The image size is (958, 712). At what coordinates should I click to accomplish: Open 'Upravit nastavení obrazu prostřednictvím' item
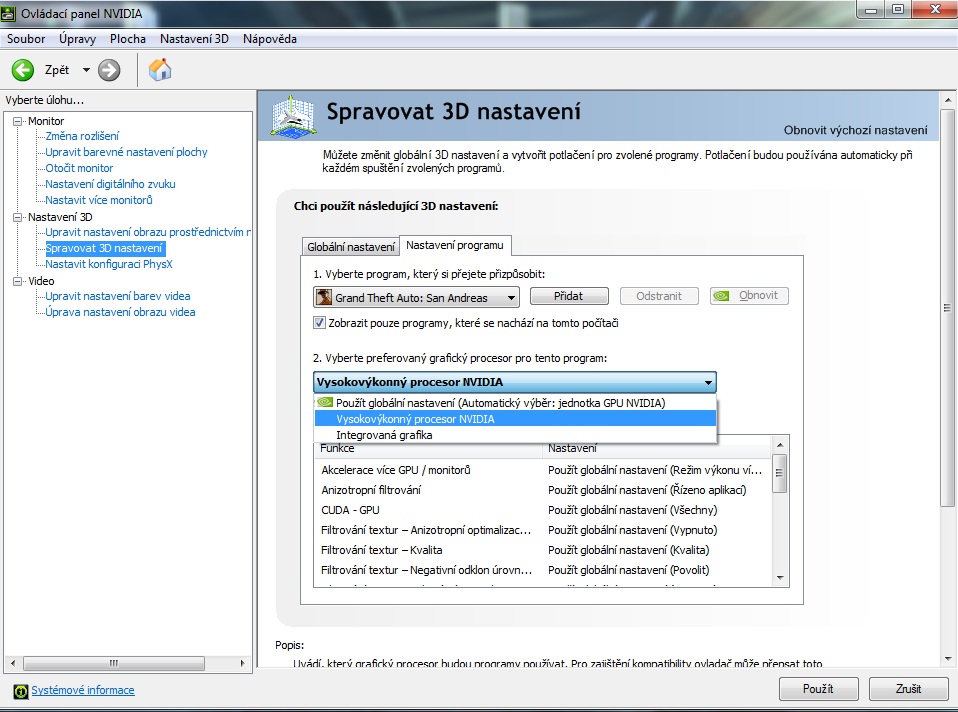coord(148,232)
